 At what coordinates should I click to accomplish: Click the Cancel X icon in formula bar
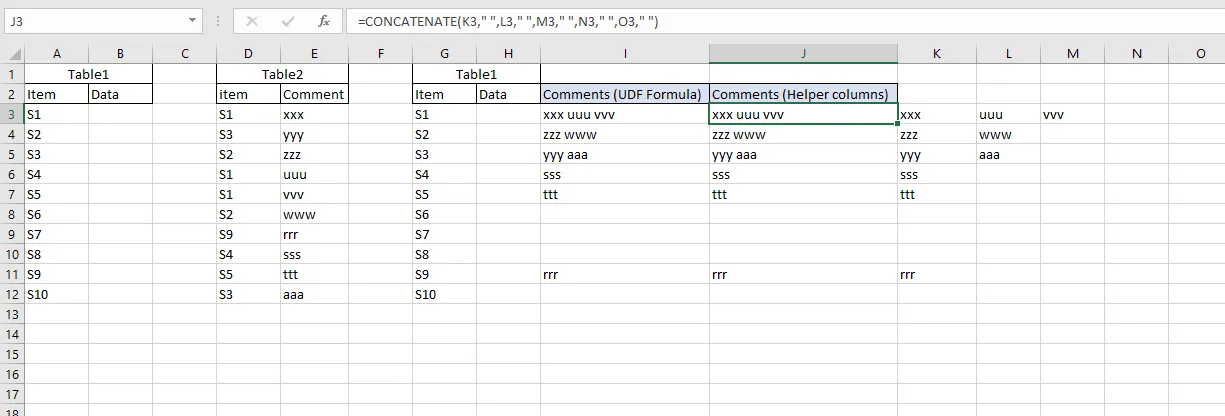(251, 21)
